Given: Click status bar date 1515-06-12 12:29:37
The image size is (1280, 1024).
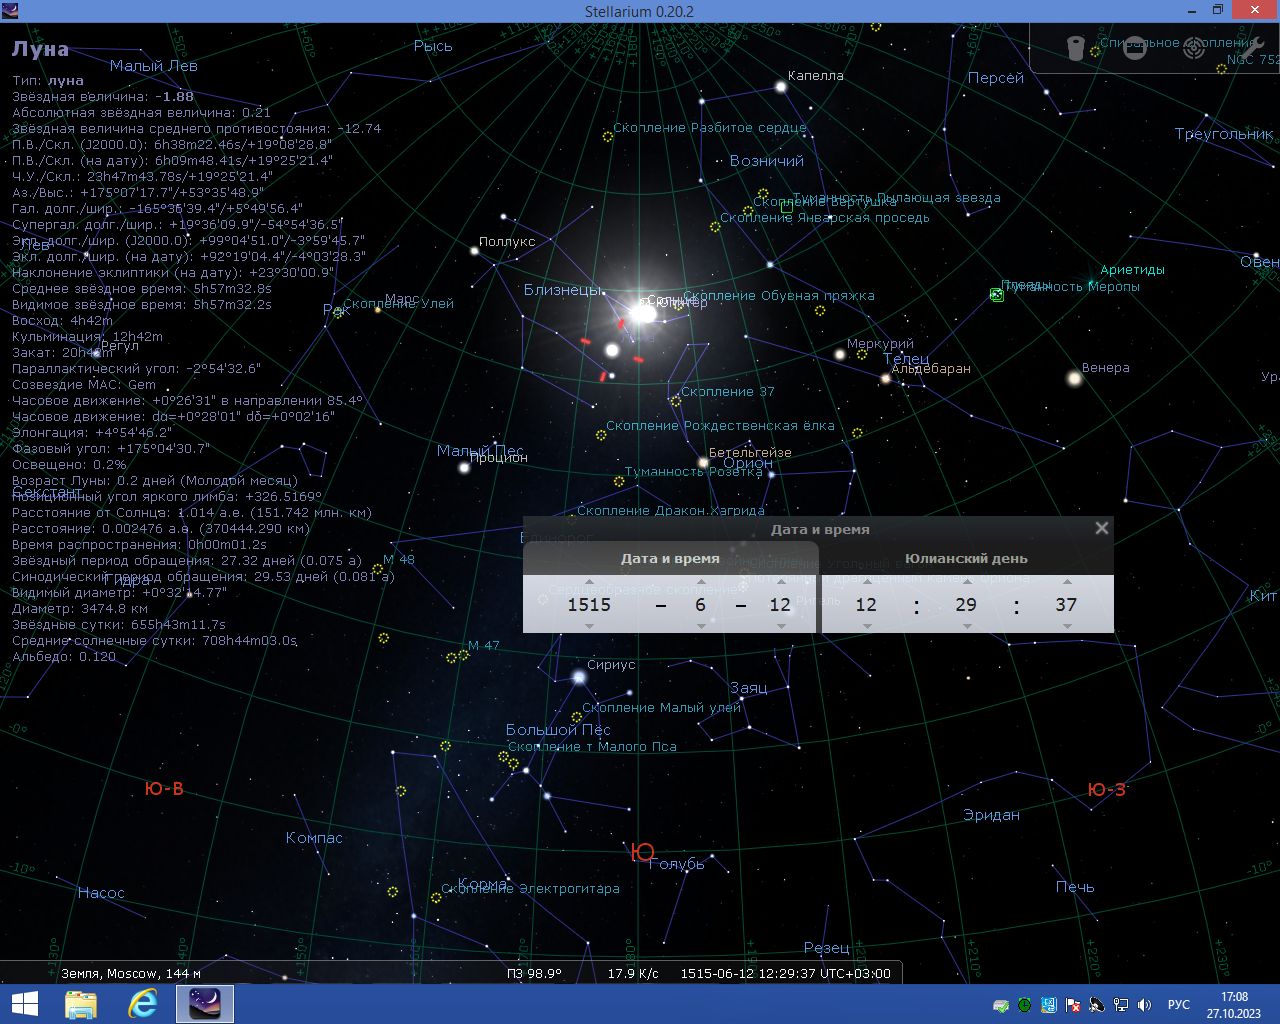Looking at the screenshot, I should coord(785,973).
